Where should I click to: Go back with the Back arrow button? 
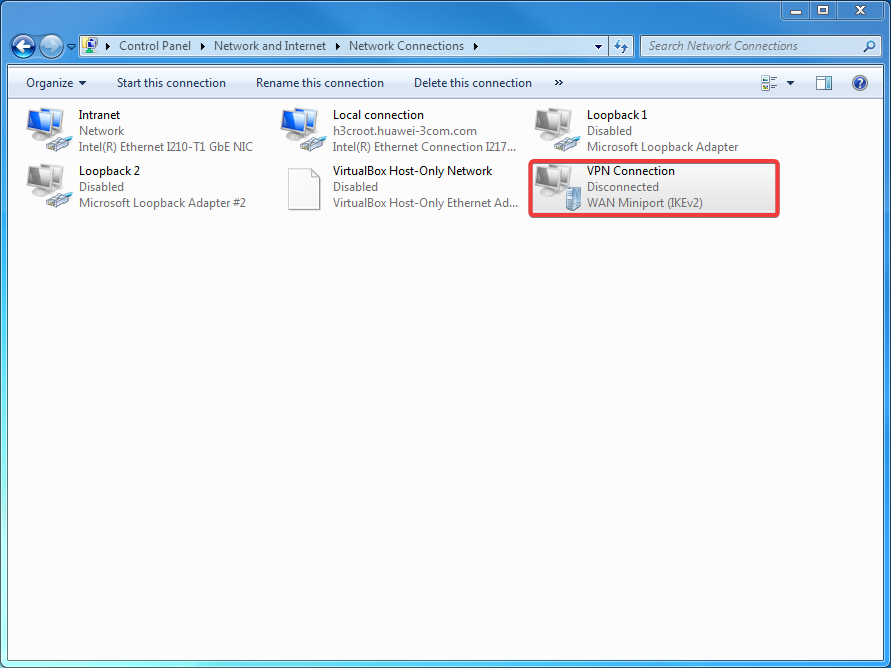click(23, 47)
